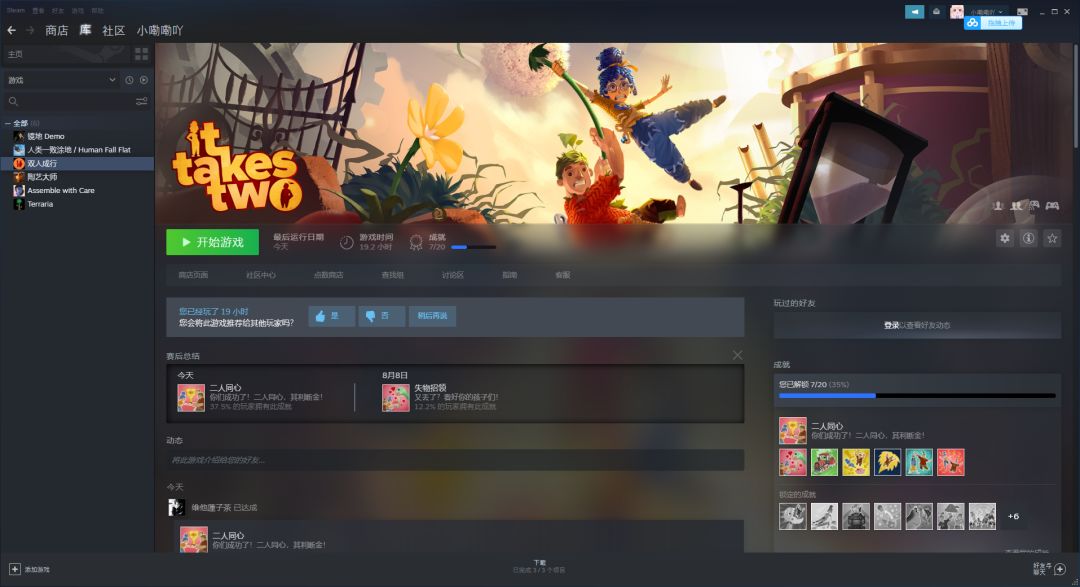Open 讨论区 game link

point(453,275)
